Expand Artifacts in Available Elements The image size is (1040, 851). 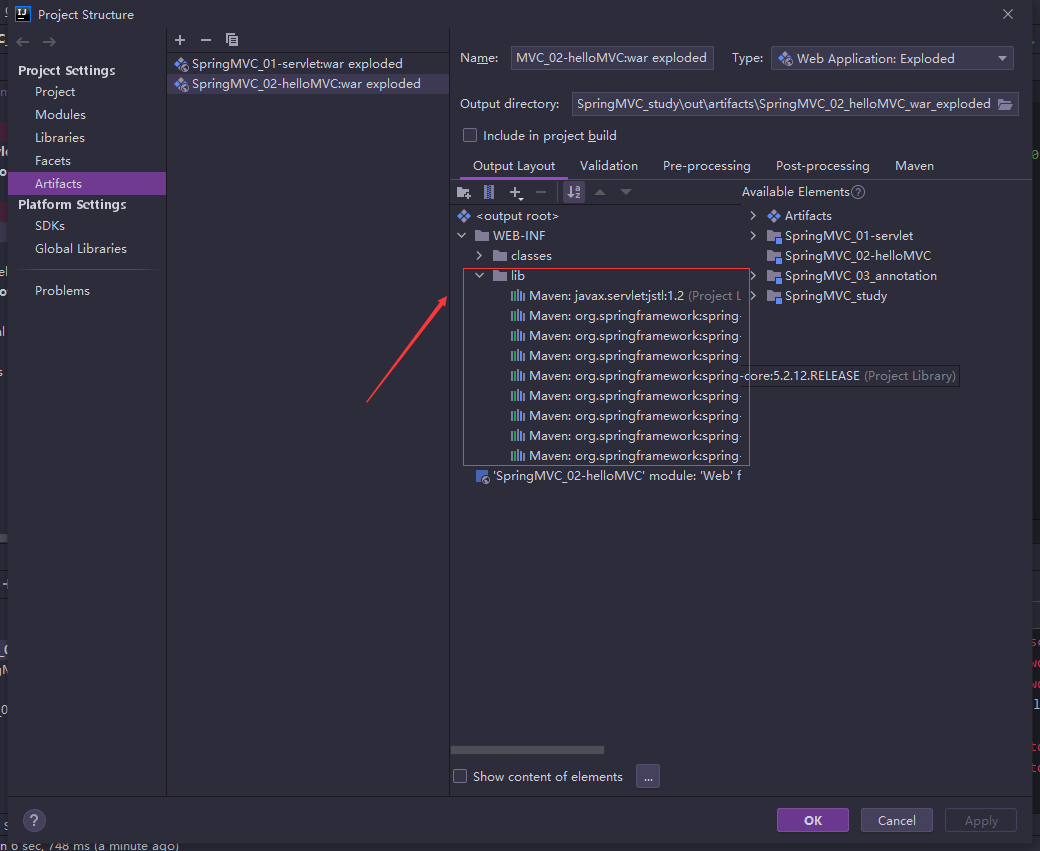[753, 216]
